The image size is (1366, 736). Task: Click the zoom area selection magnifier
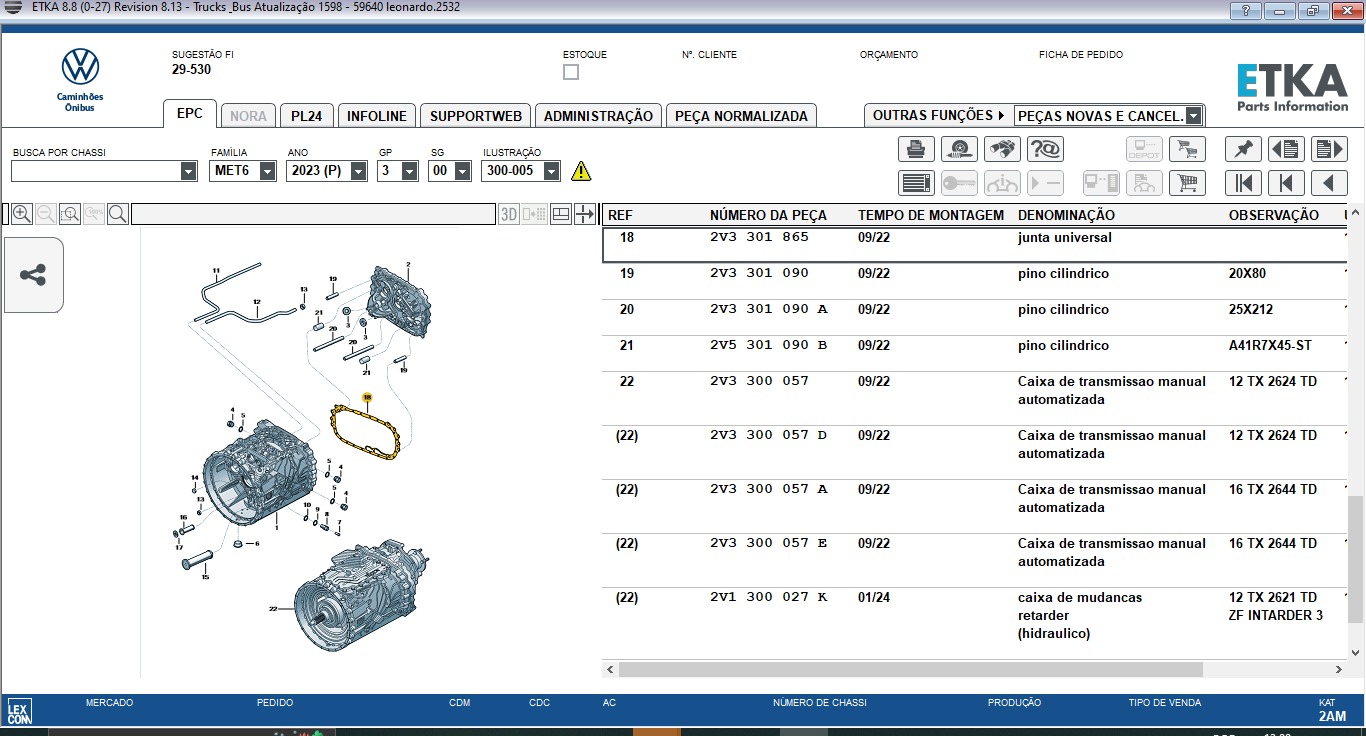tap(70, 214)
